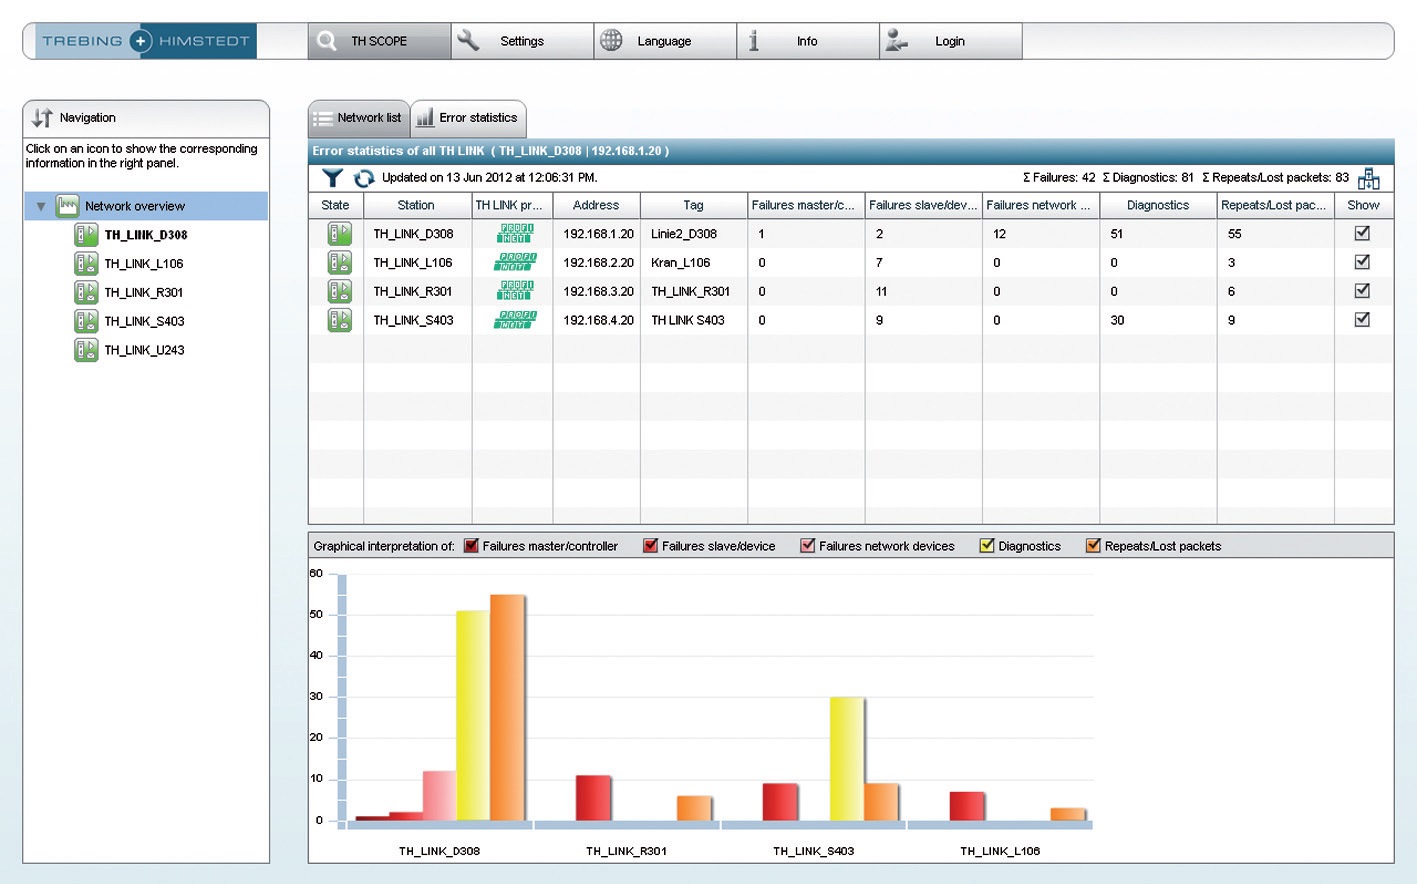This screenshot has width=1417, height=884.
Task: Uncheck Show for TH_LINK_R301 row
Action: (1362, 291)
